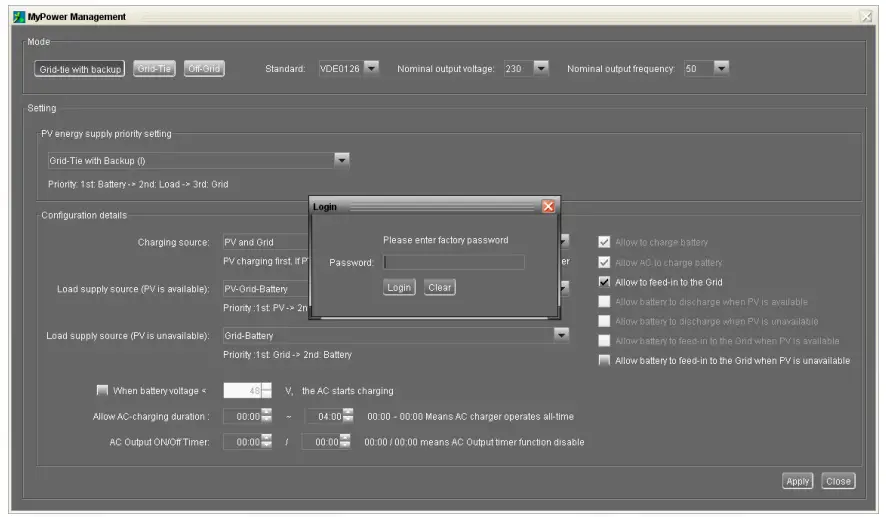The height and width of the screenshot is (517, 886).
Task: Select Grid-Tie mode button
Action: coord(154,69)
